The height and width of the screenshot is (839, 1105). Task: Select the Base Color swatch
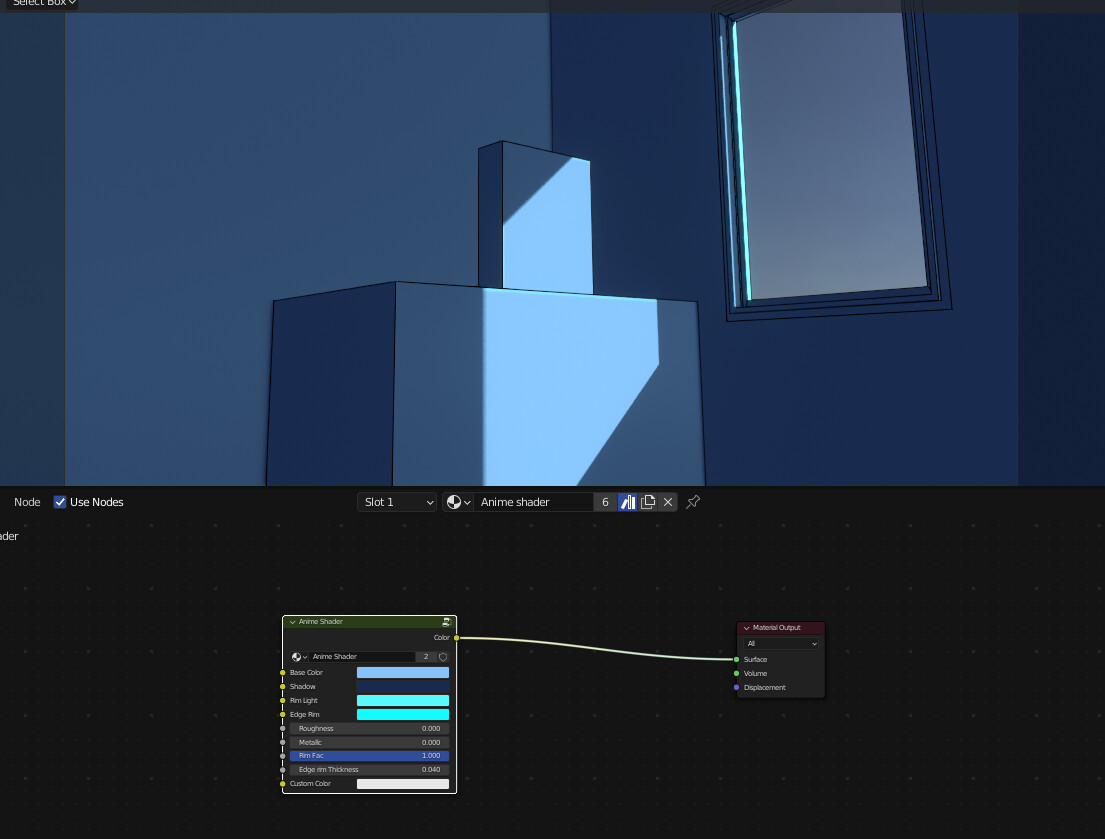(402, 672)
